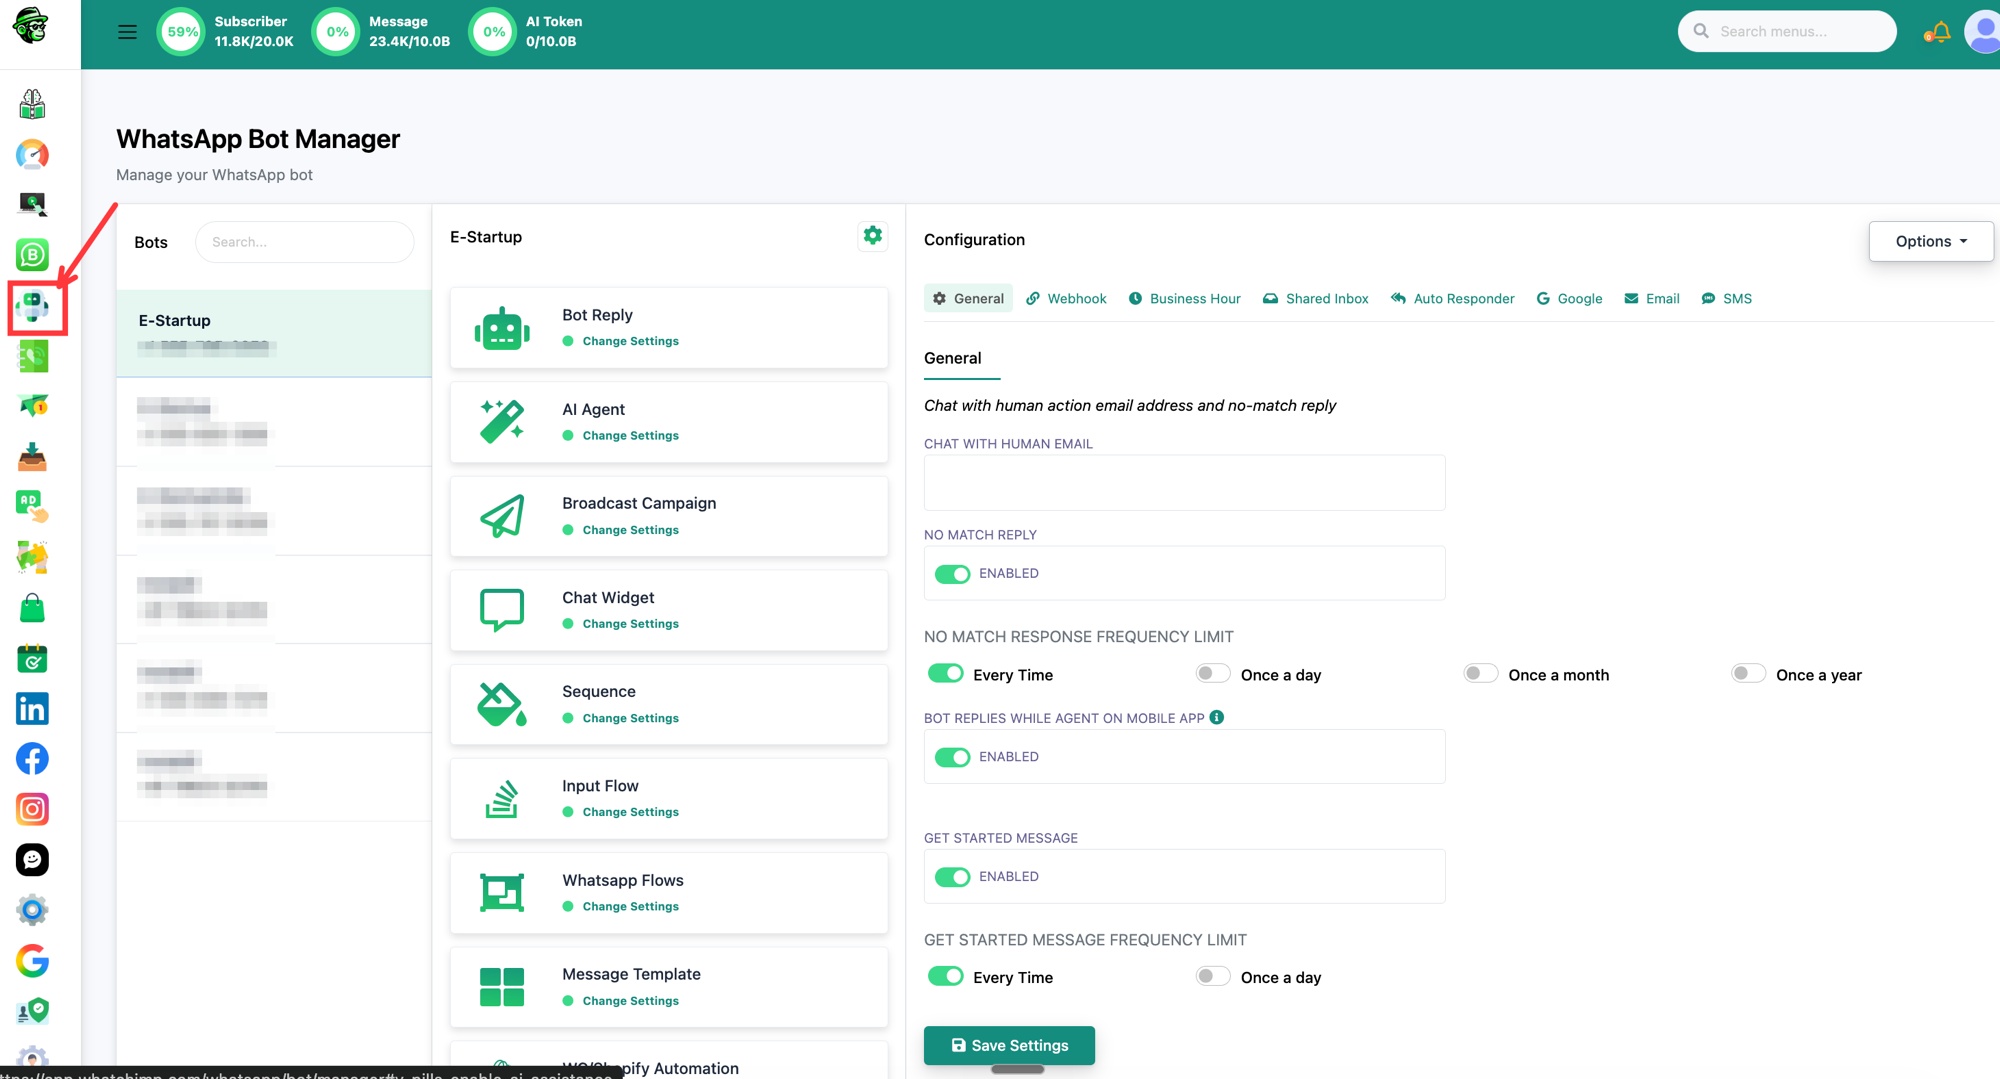Toggle Bot Replies While Agent On Mobile
This screenshot has width=2000, height=1079.
(x=952, y=757)
